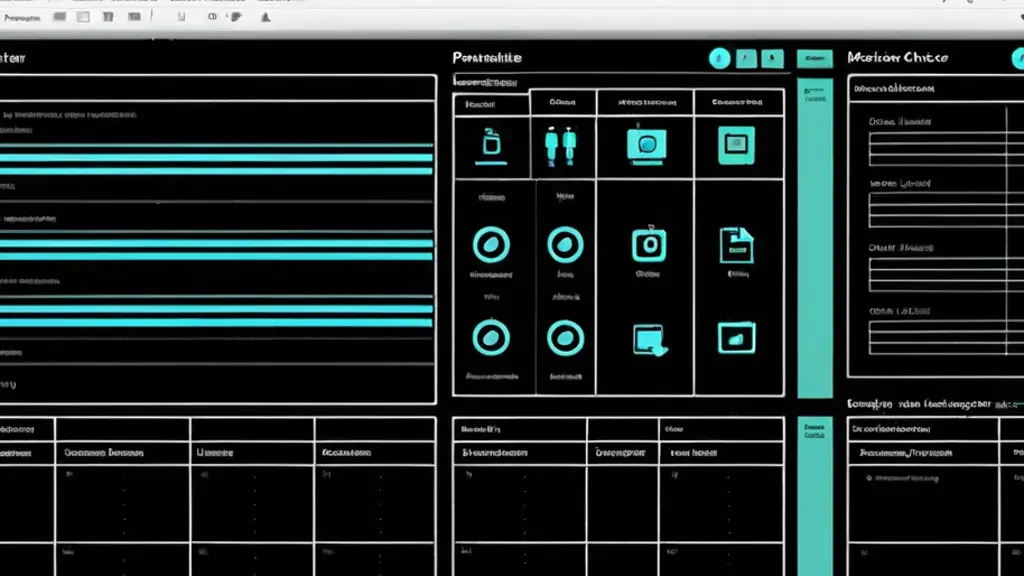
Task: Select the camera icon in the middle grid row
Action: coord(649,244)
